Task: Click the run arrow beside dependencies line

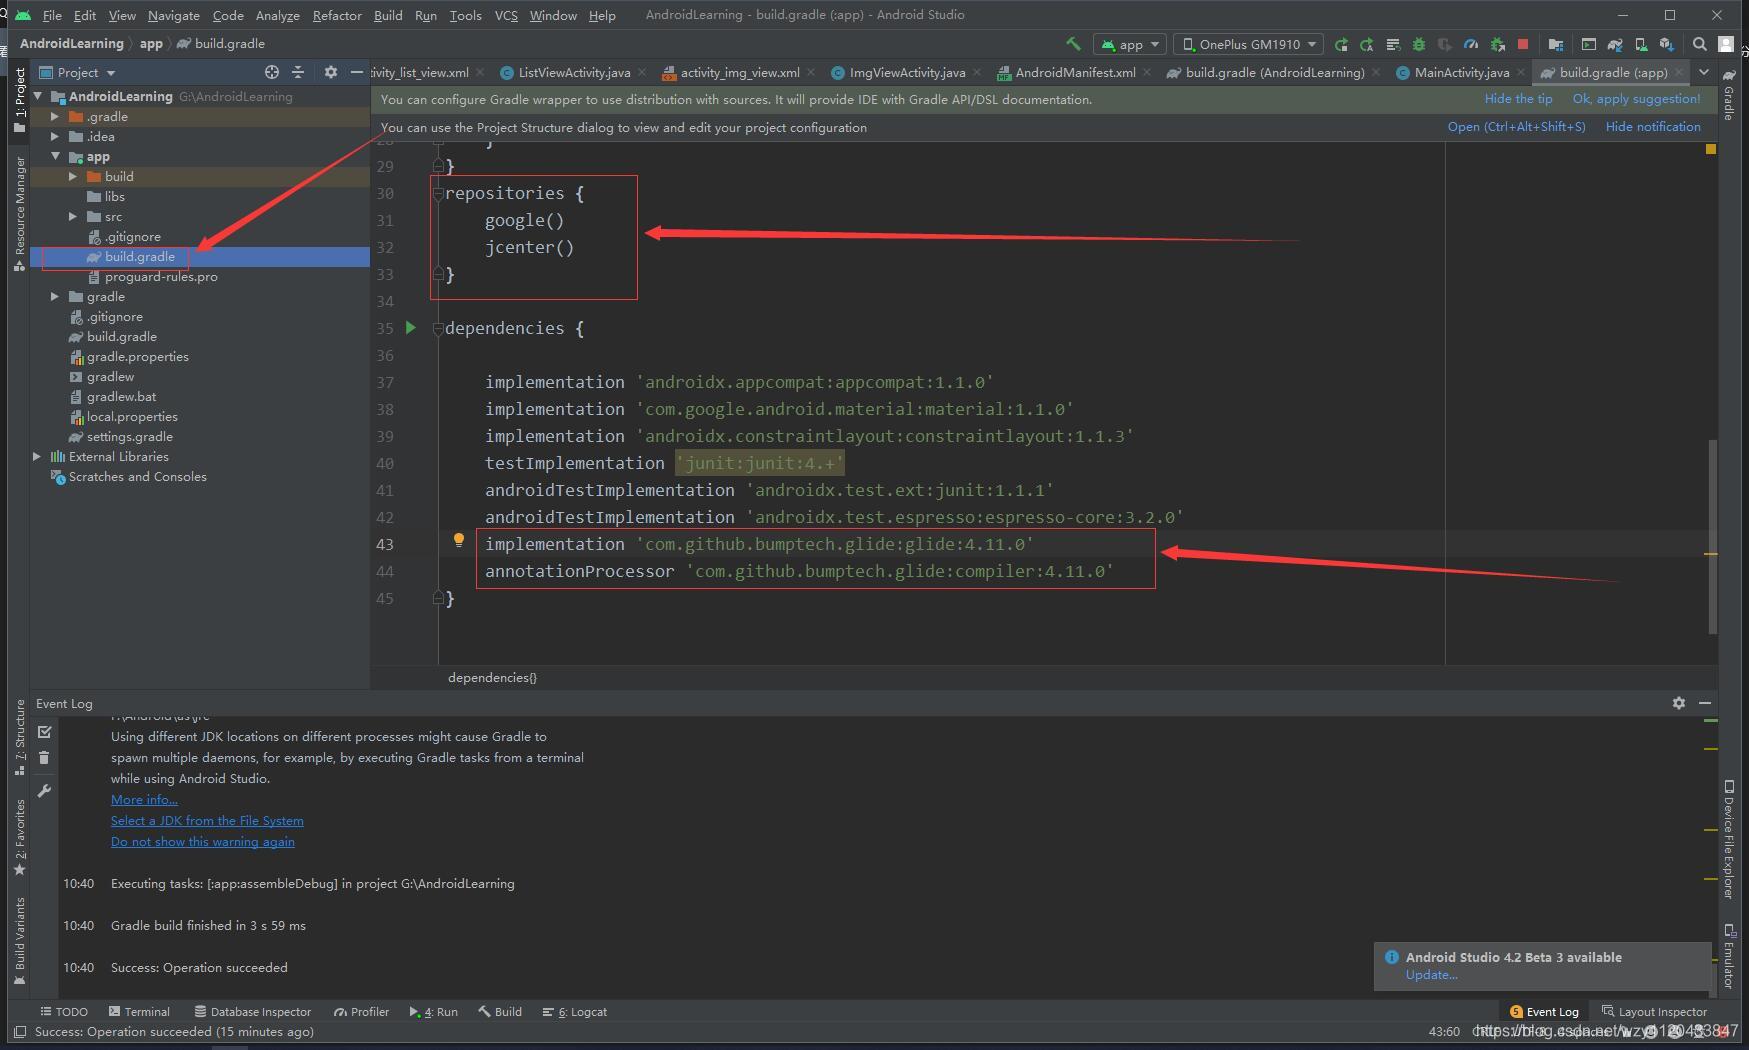Action: pos(410,327)
